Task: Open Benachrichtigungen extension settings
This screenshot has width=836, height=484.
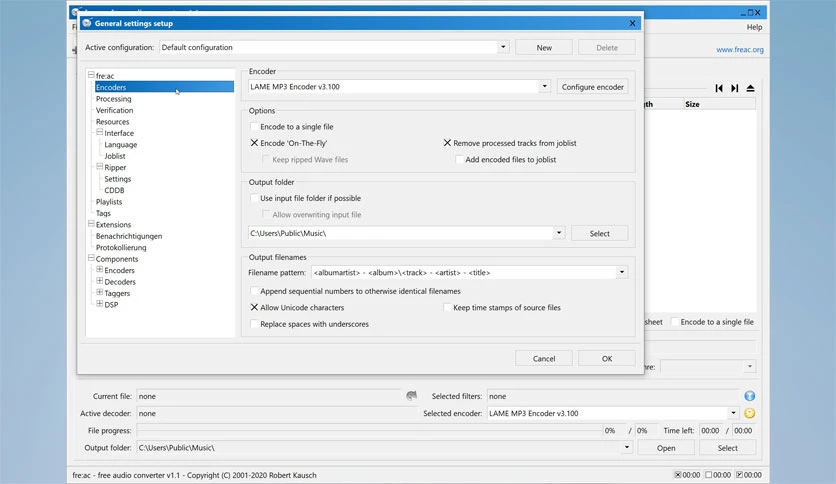Action: 129,236
